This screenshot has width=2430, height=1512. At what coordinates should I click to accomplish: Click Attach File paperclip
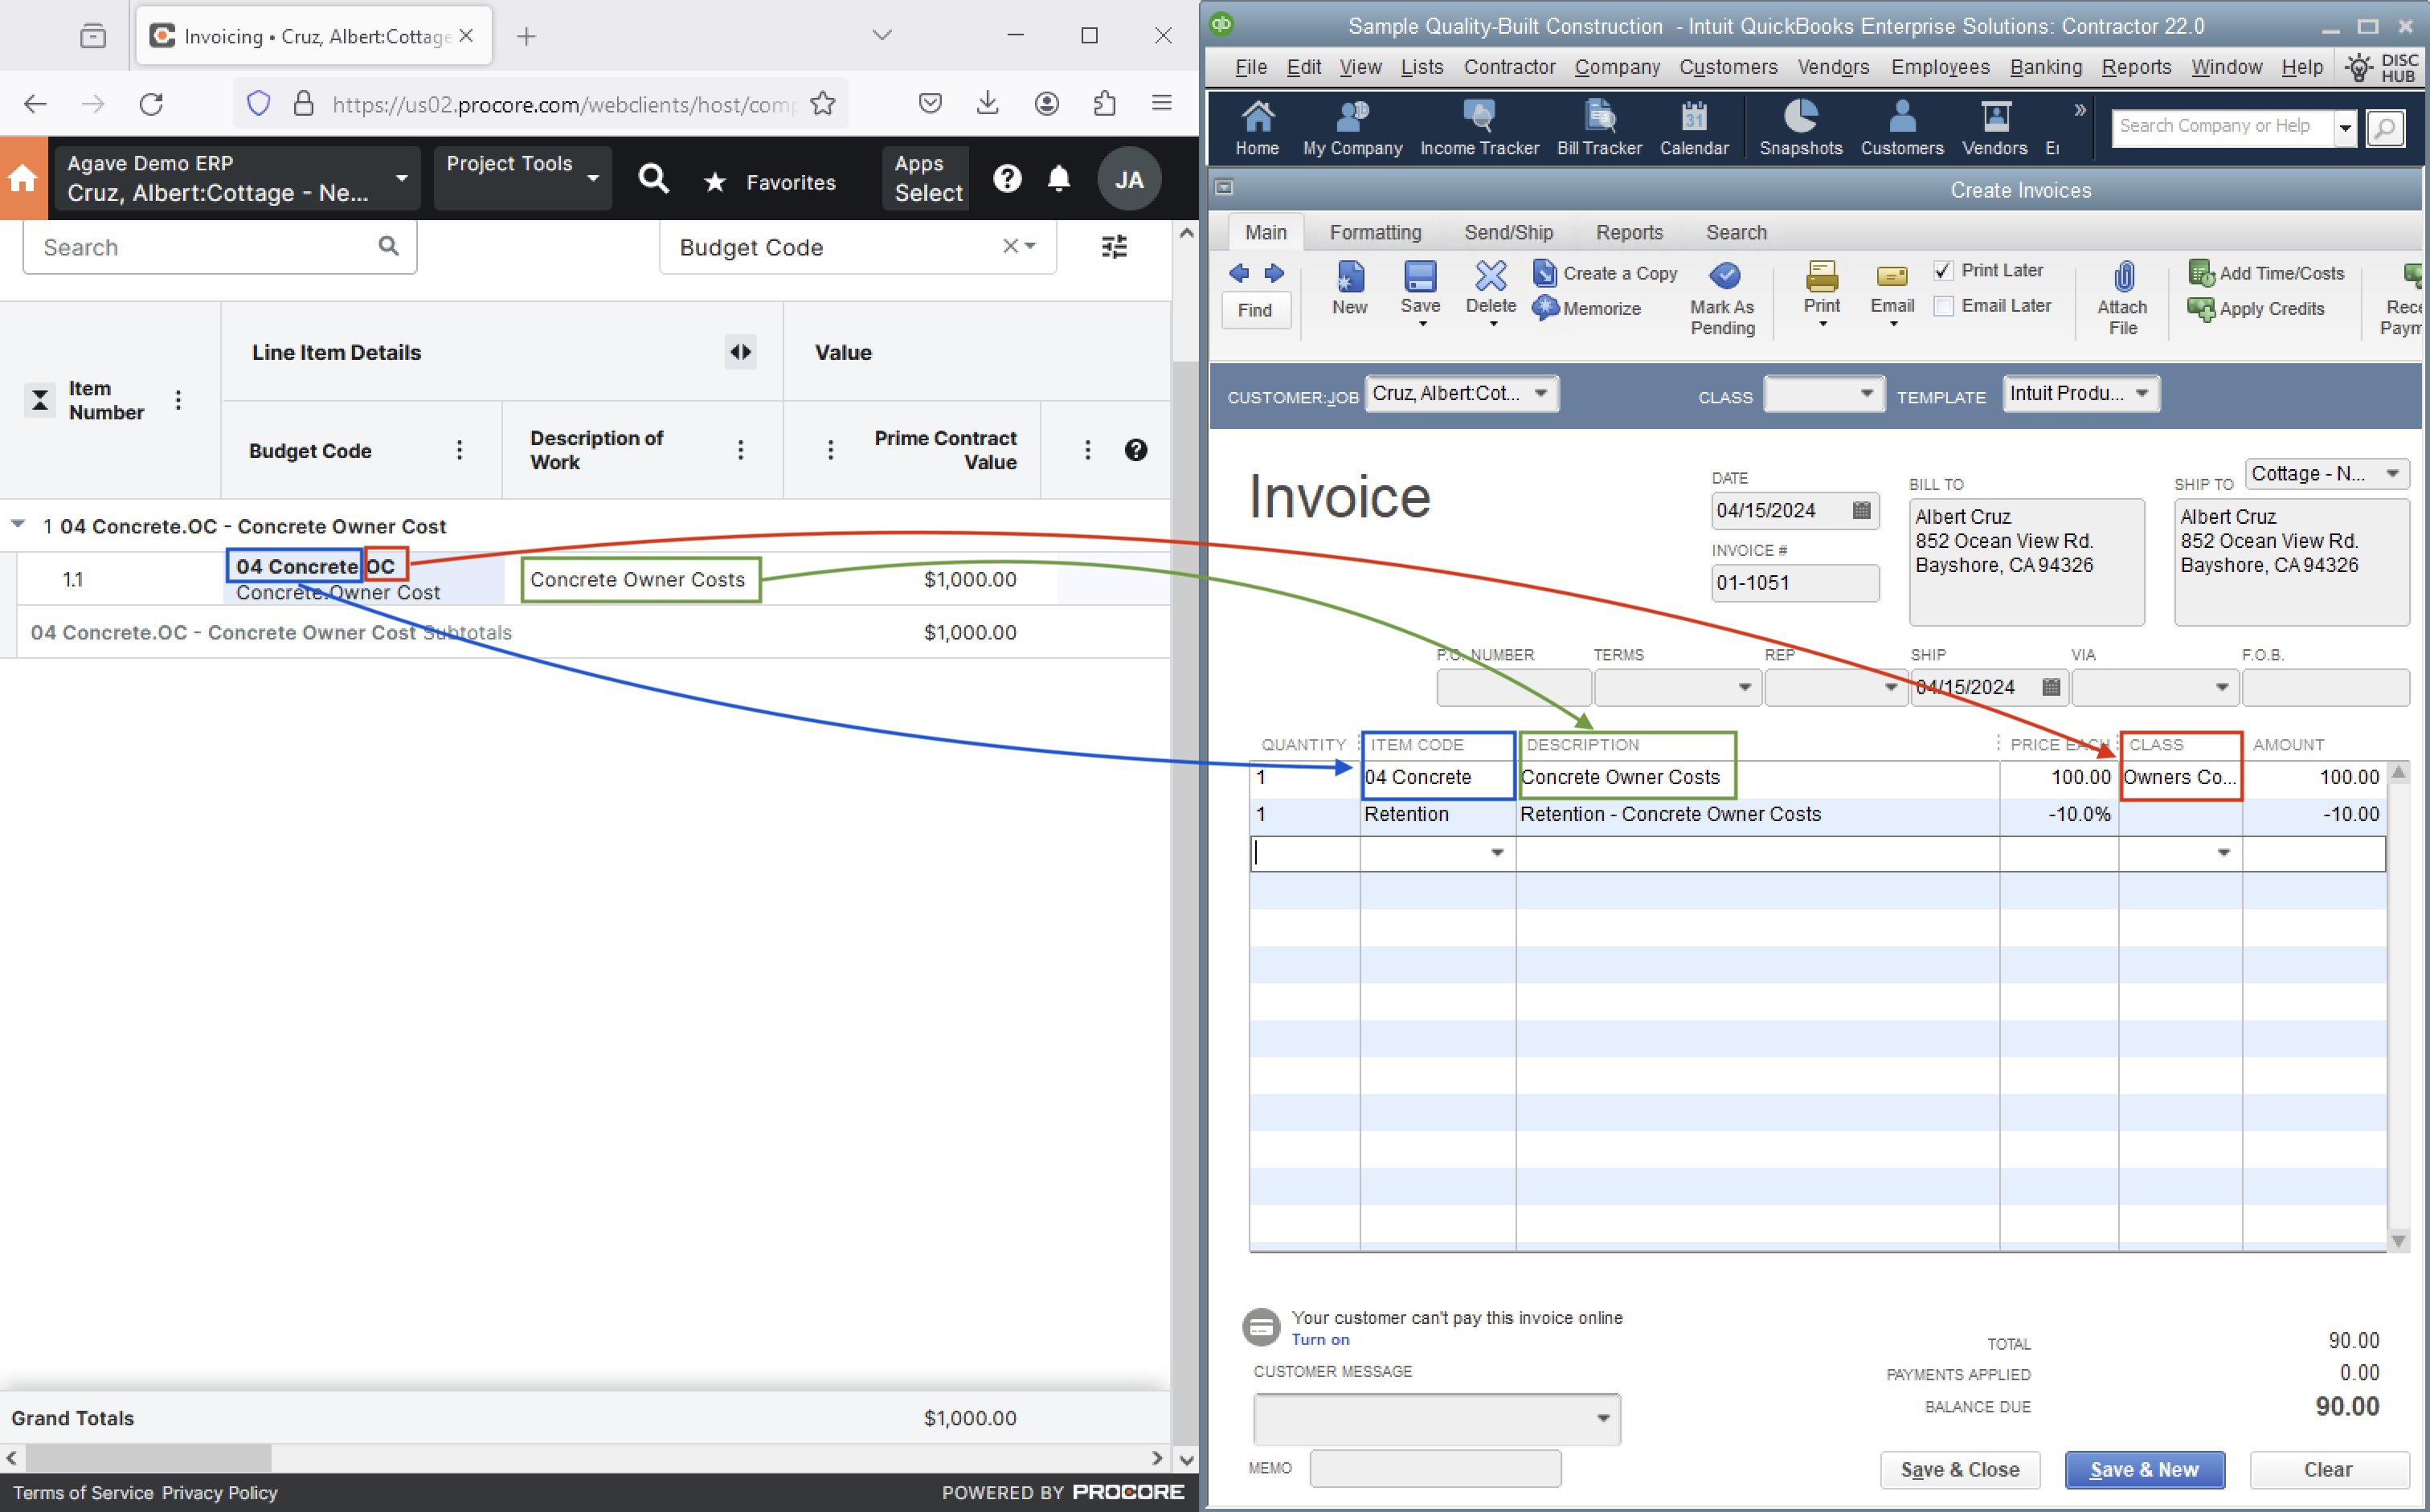pyautogui.click(x=2122, y=299)
